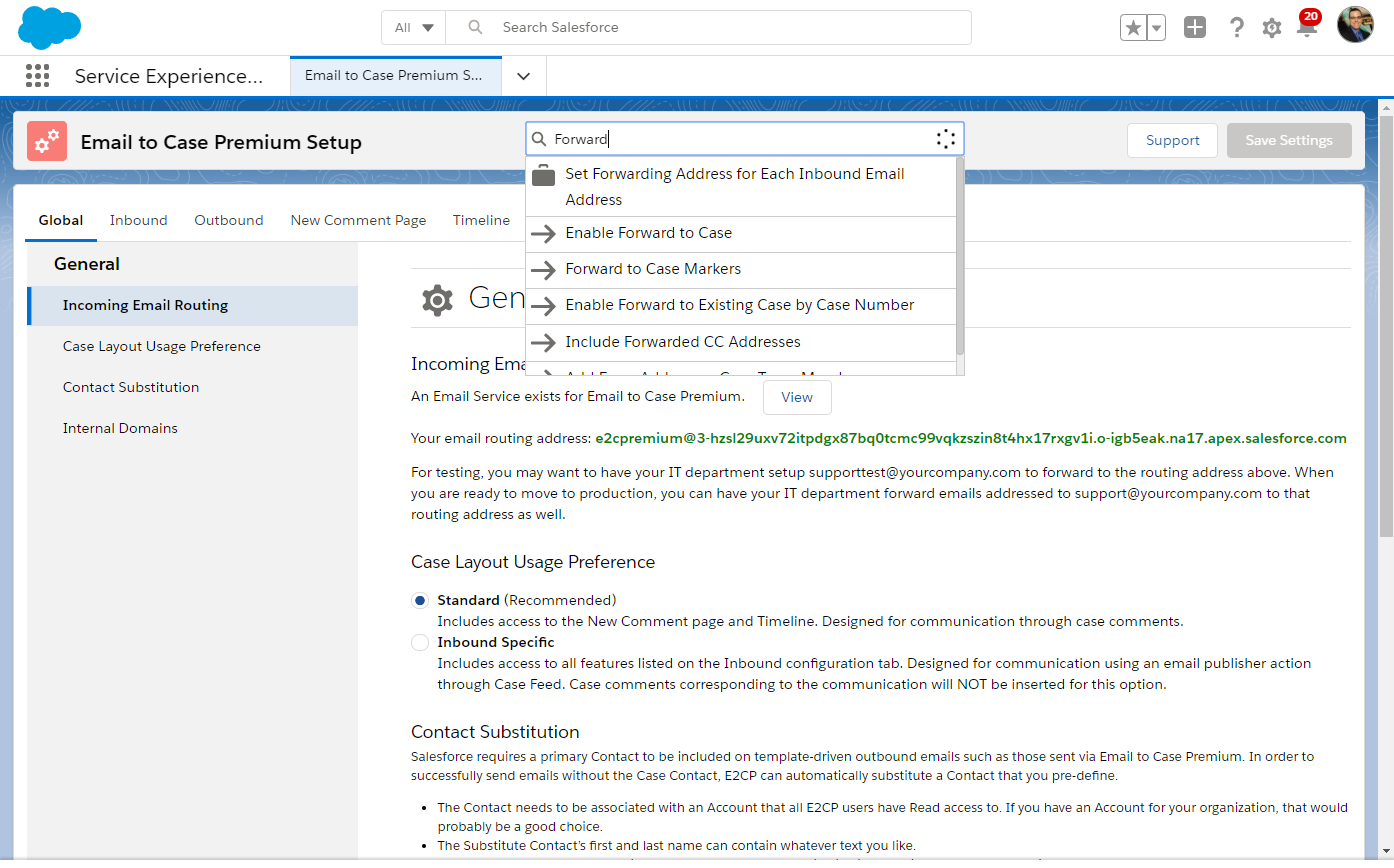Click the Salesforce cloud logo
This screenshot has width=1394, height=868.
pos(49,27)
